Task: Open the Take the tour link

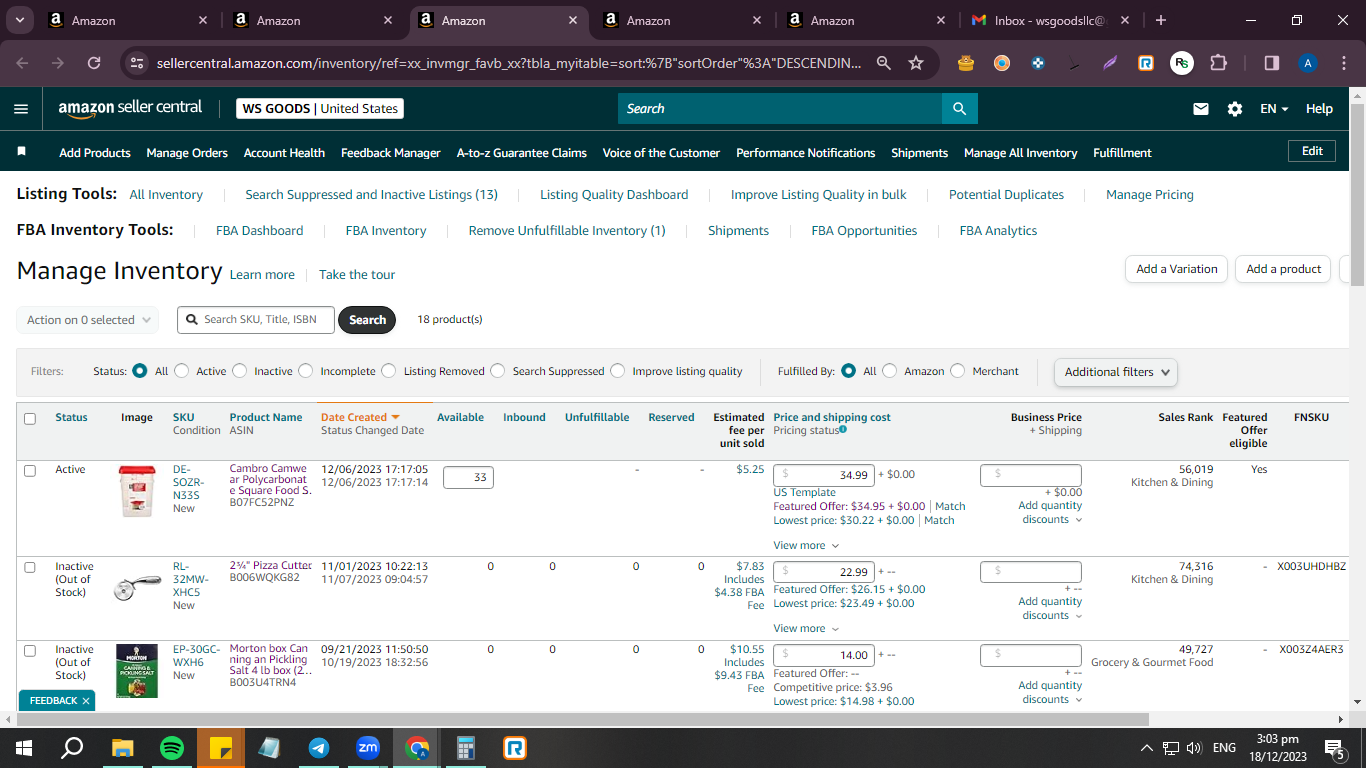Action: (357, 275)
